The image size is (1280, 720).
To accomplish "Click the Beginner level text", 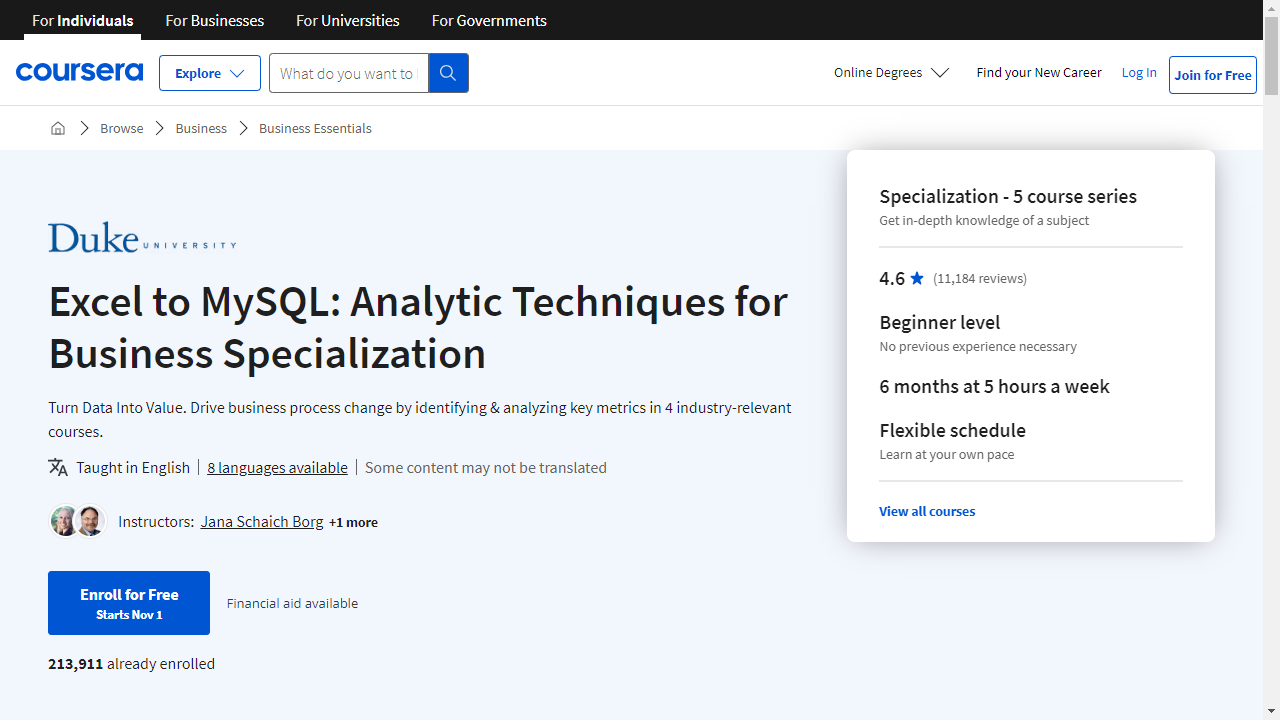I will click(940, 322).
